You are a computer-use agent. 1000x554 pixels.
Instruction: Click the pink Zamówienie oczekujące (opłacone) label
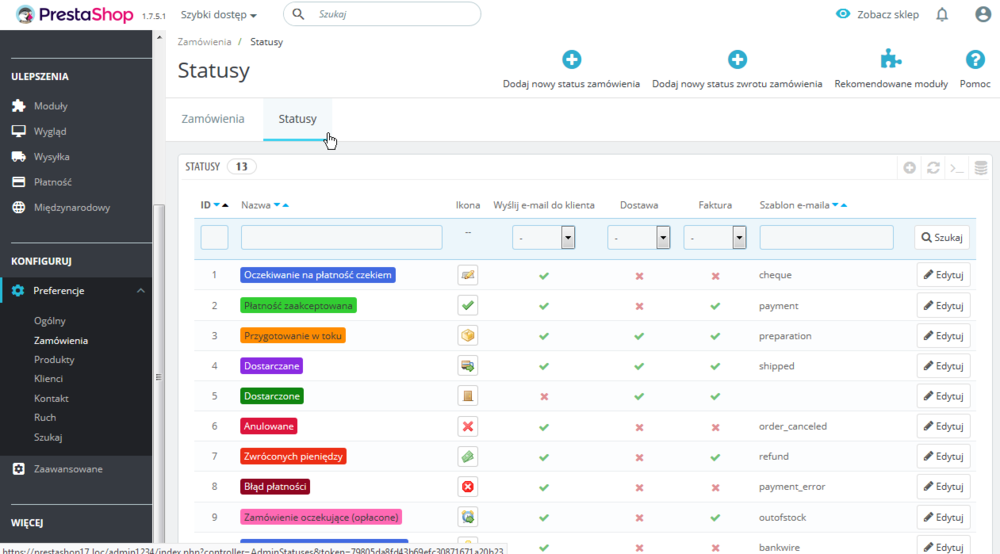321,517
